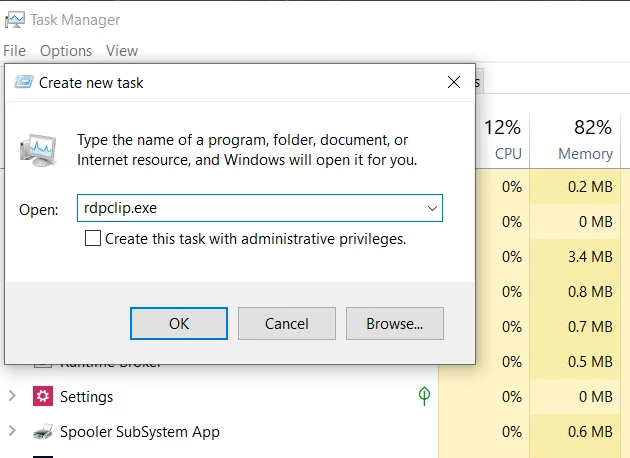Click the Task Manager title bar icon
630x458 pixels.
click(x=14, y=20)
